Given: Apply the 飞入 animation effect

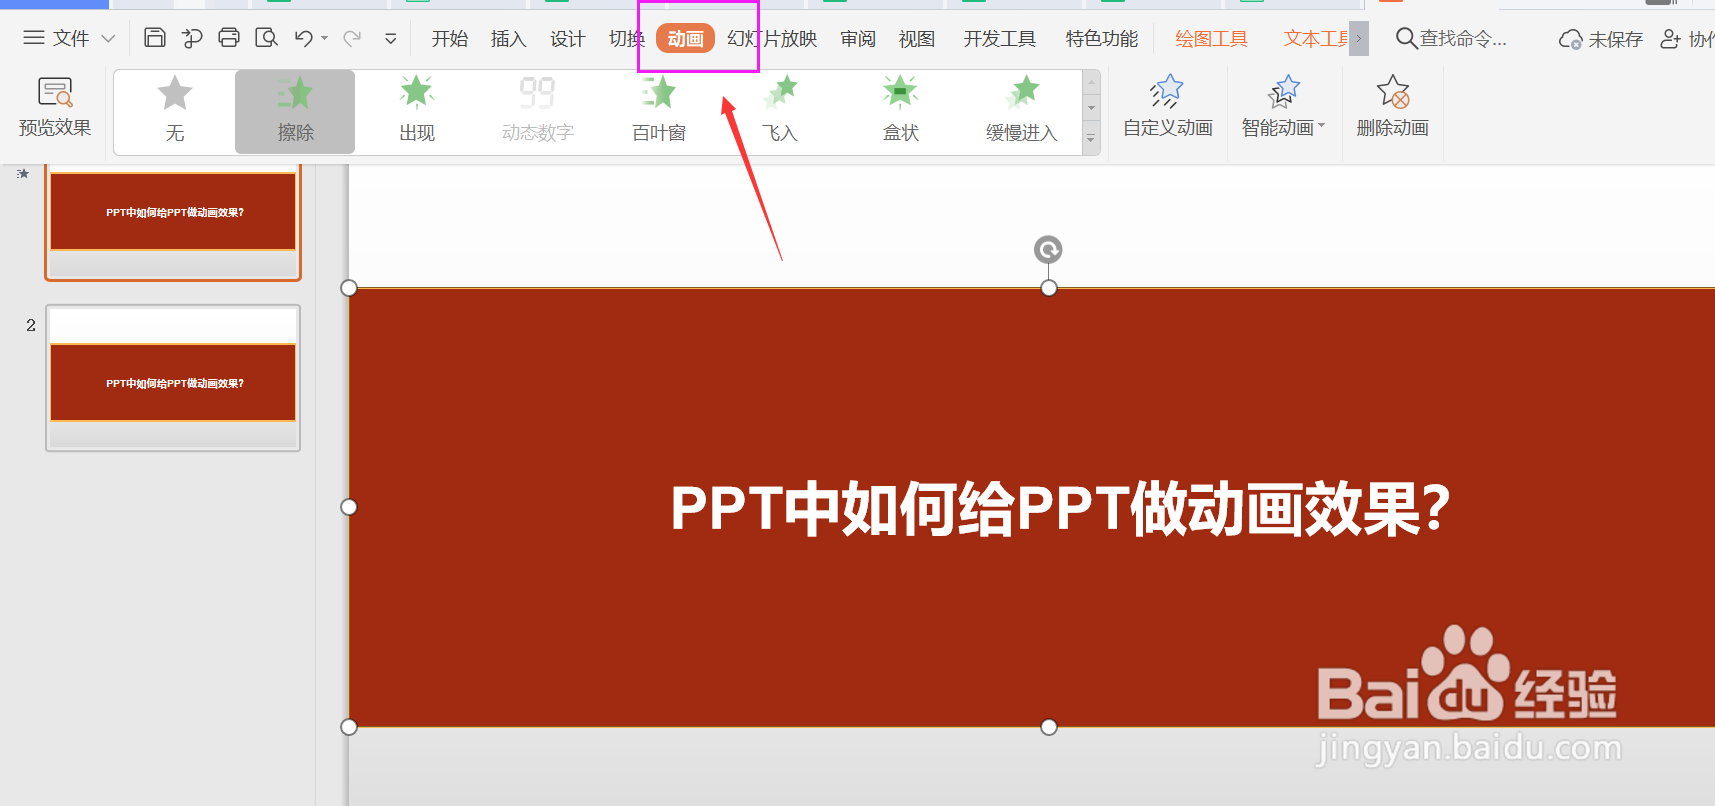Looking at the screenshot, I should 780,110.
